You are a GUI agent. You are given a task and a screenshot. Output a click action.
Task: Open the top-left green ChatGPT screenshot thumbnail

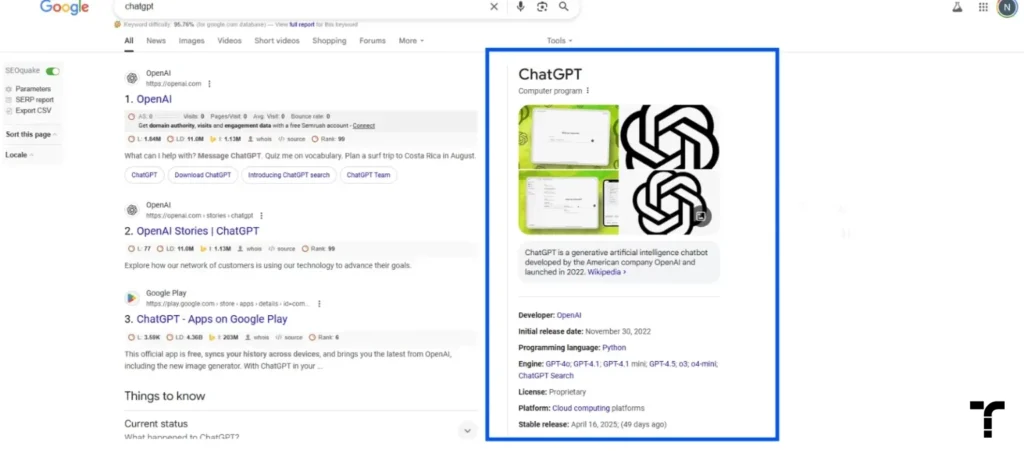point(568,136)
